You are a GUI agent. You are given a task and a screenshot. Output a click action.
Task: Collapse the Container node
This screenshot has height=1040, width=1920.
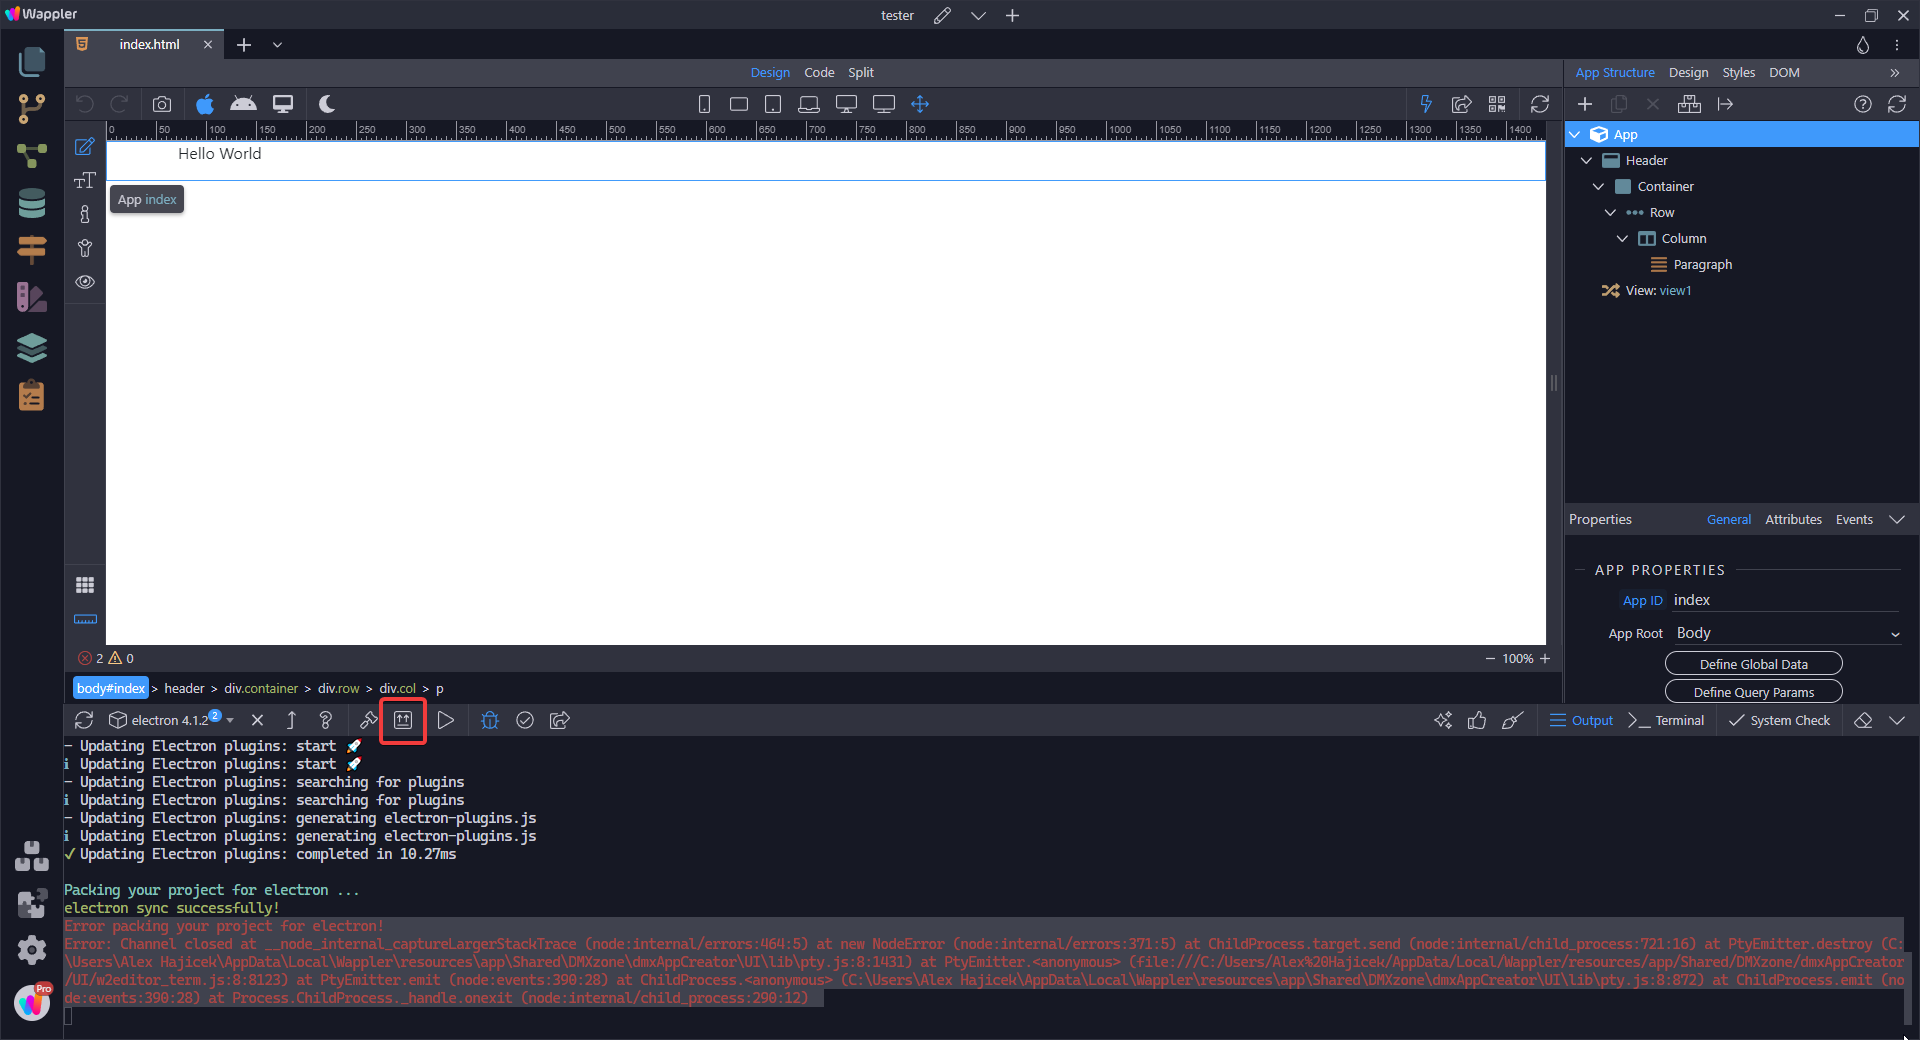[x=1599, y=187]
